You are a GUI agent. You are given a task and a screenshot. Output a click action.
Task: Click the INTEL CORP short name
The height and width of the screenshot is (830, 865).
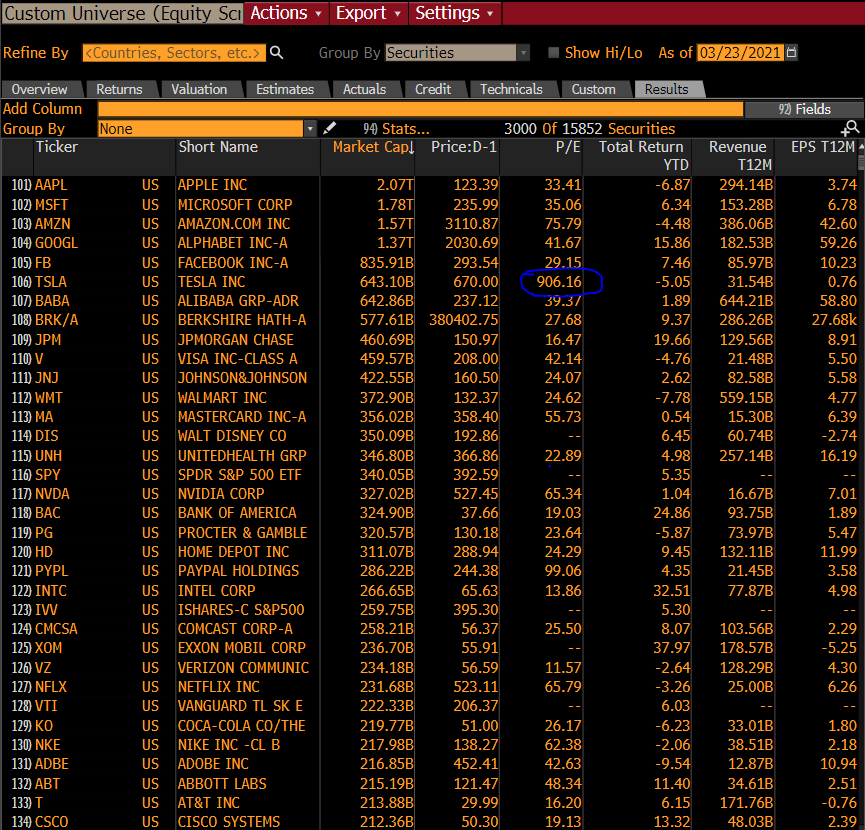(x=216, y=591)
